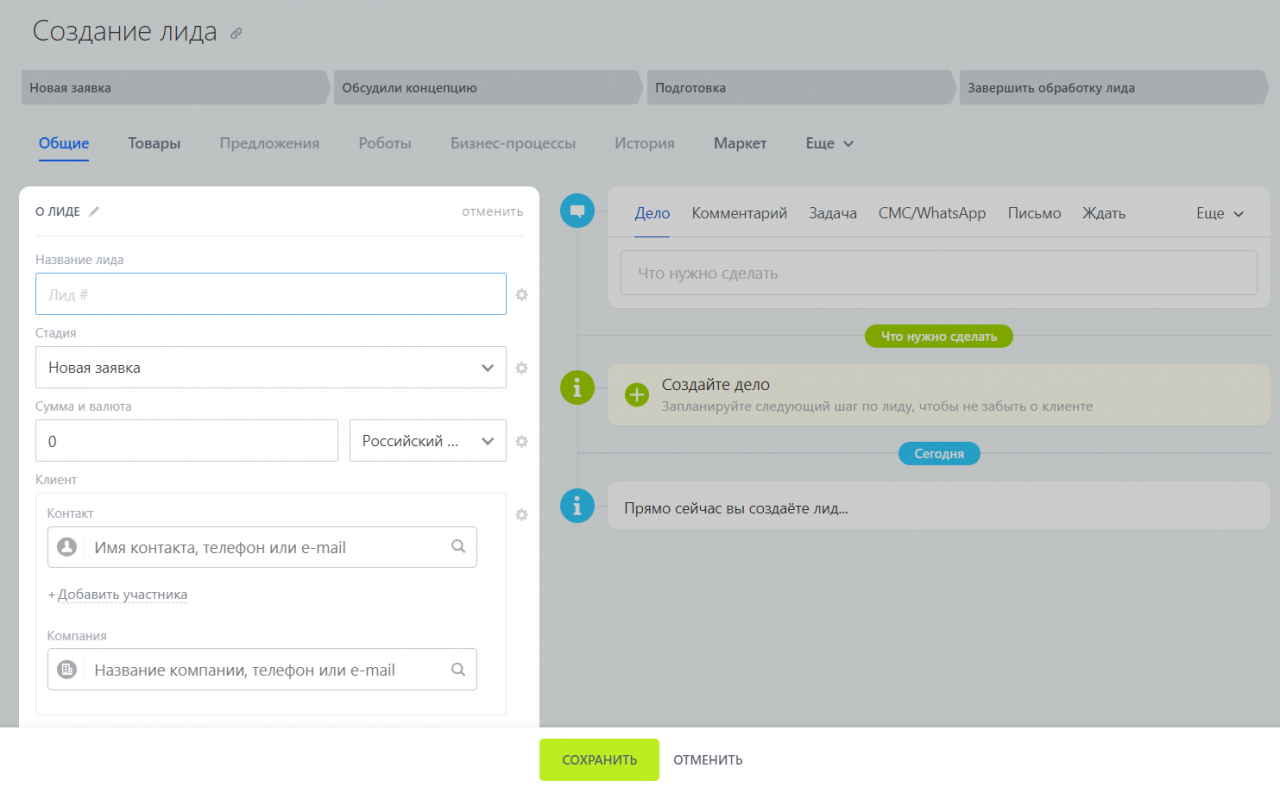Select the Задача timeline tab

click(833, 213)
